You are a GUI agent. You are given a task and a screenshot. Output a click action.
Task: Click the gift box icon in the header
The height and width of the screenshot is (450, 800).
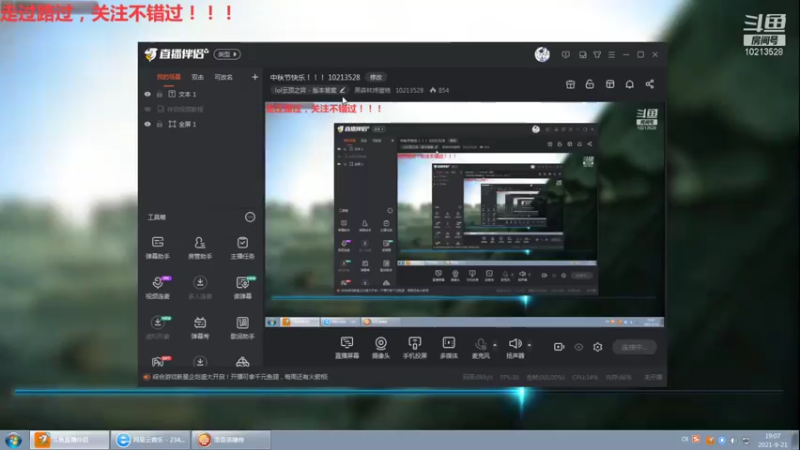[x=570, y=84]
